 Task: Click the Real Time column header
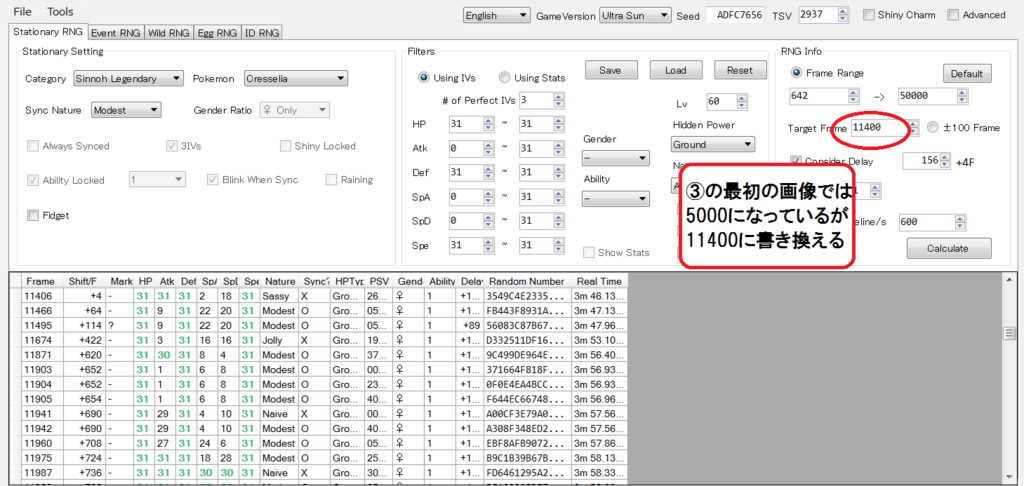click(598, 281)
